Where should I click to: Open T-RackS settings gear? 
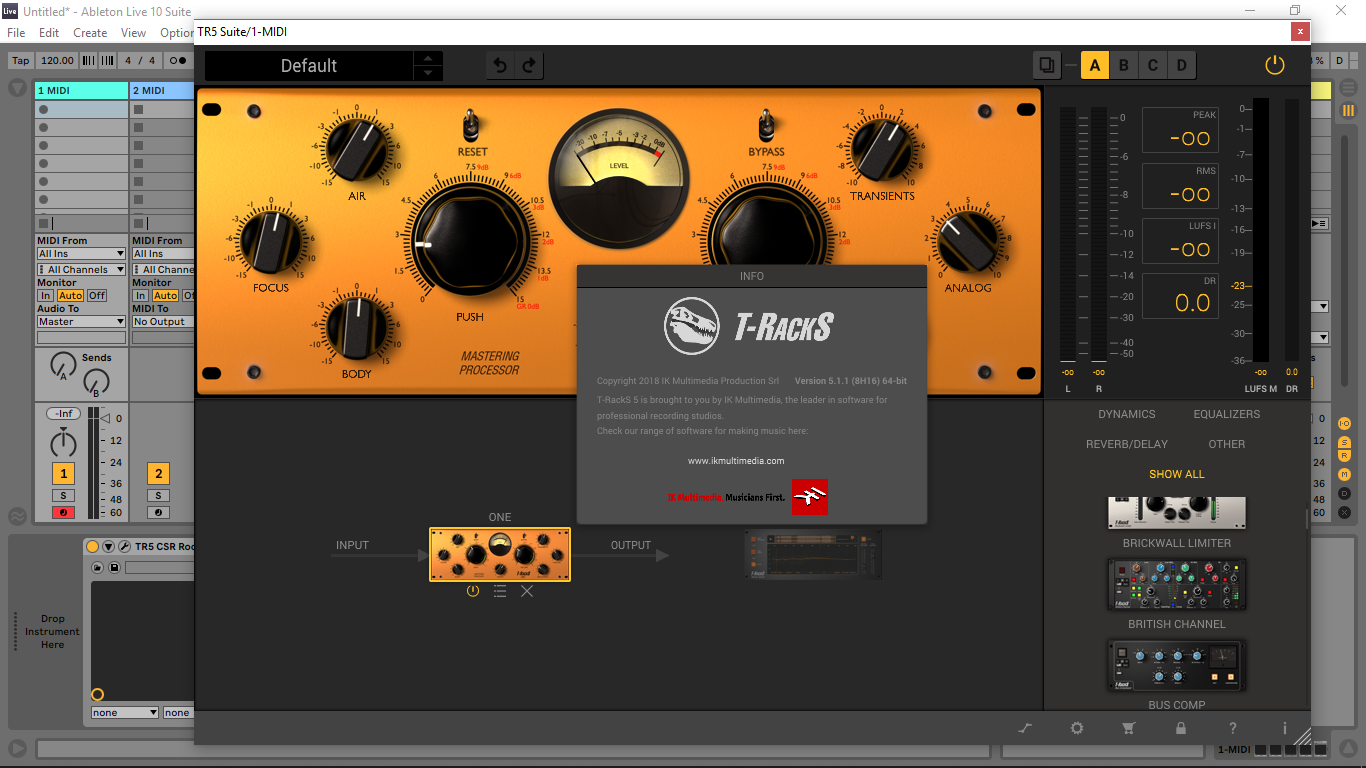(1077, 728)
